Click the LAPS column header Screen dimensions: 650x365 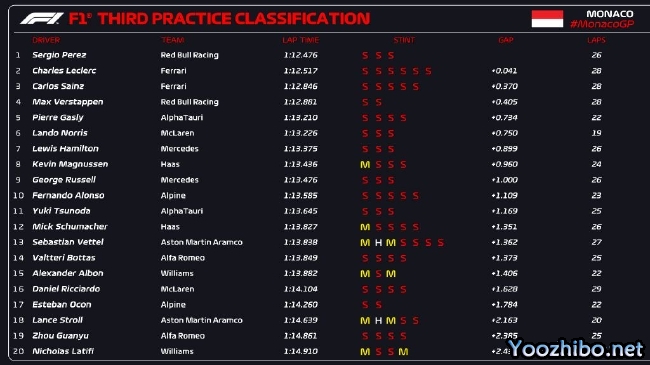(x=596, y=40)
